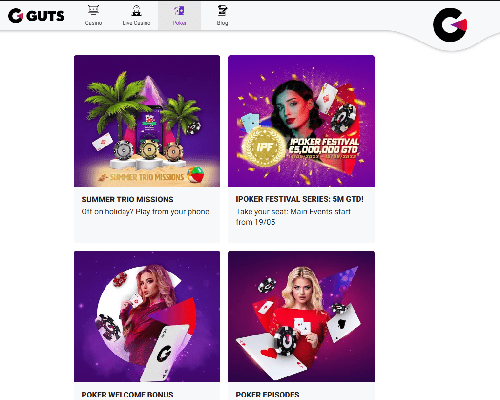Click the large G logo at top right

(x=450, y=25)
